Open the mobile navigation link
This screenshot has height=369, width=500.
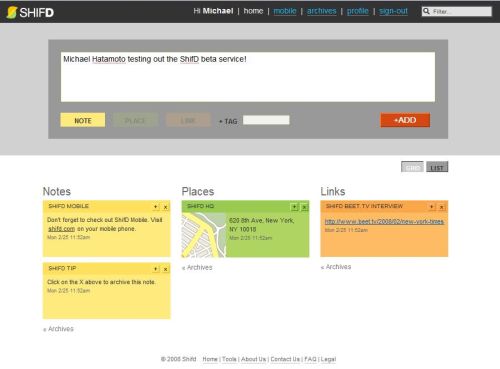[285, 11]
